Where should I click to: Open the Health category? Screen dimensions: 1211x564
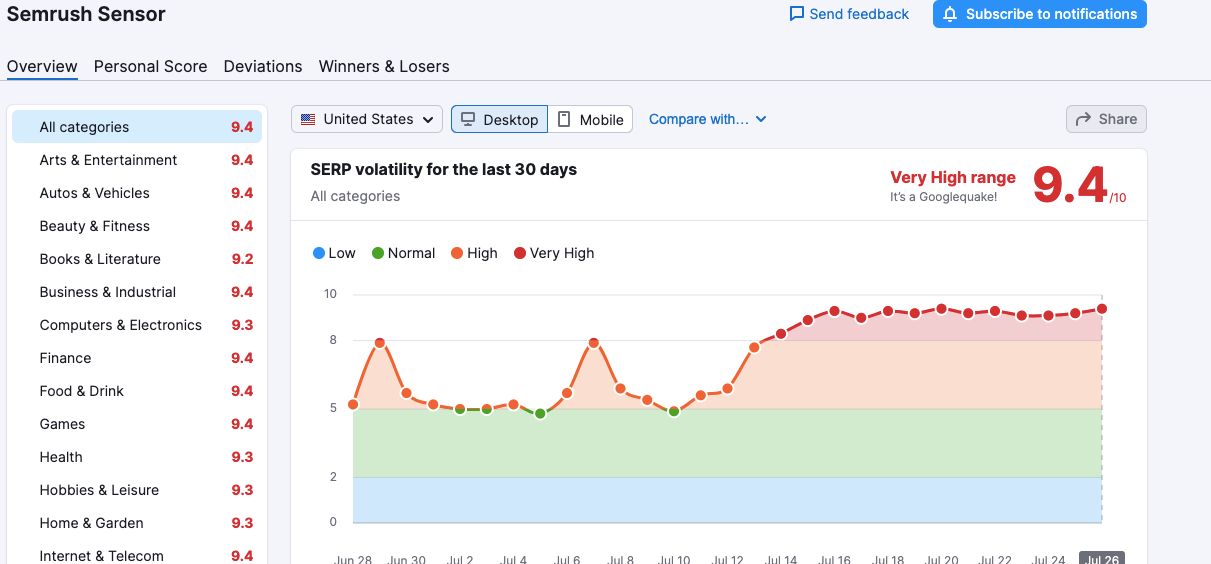tap(137, 457)
